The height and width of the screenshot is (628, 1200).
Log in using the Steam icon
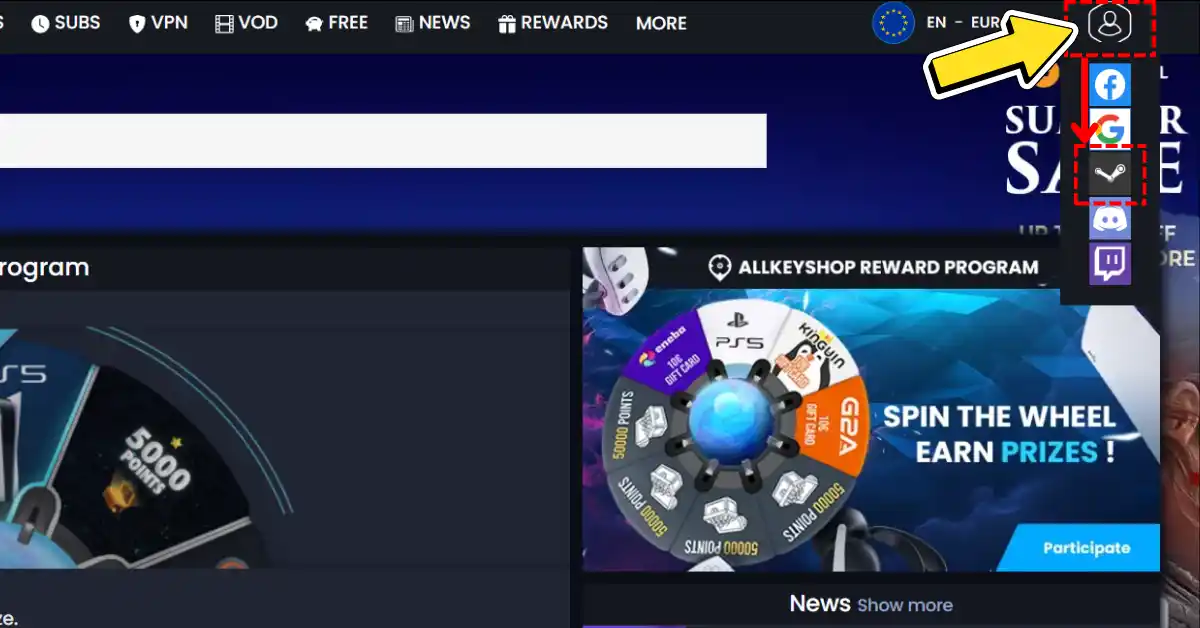1110,174
